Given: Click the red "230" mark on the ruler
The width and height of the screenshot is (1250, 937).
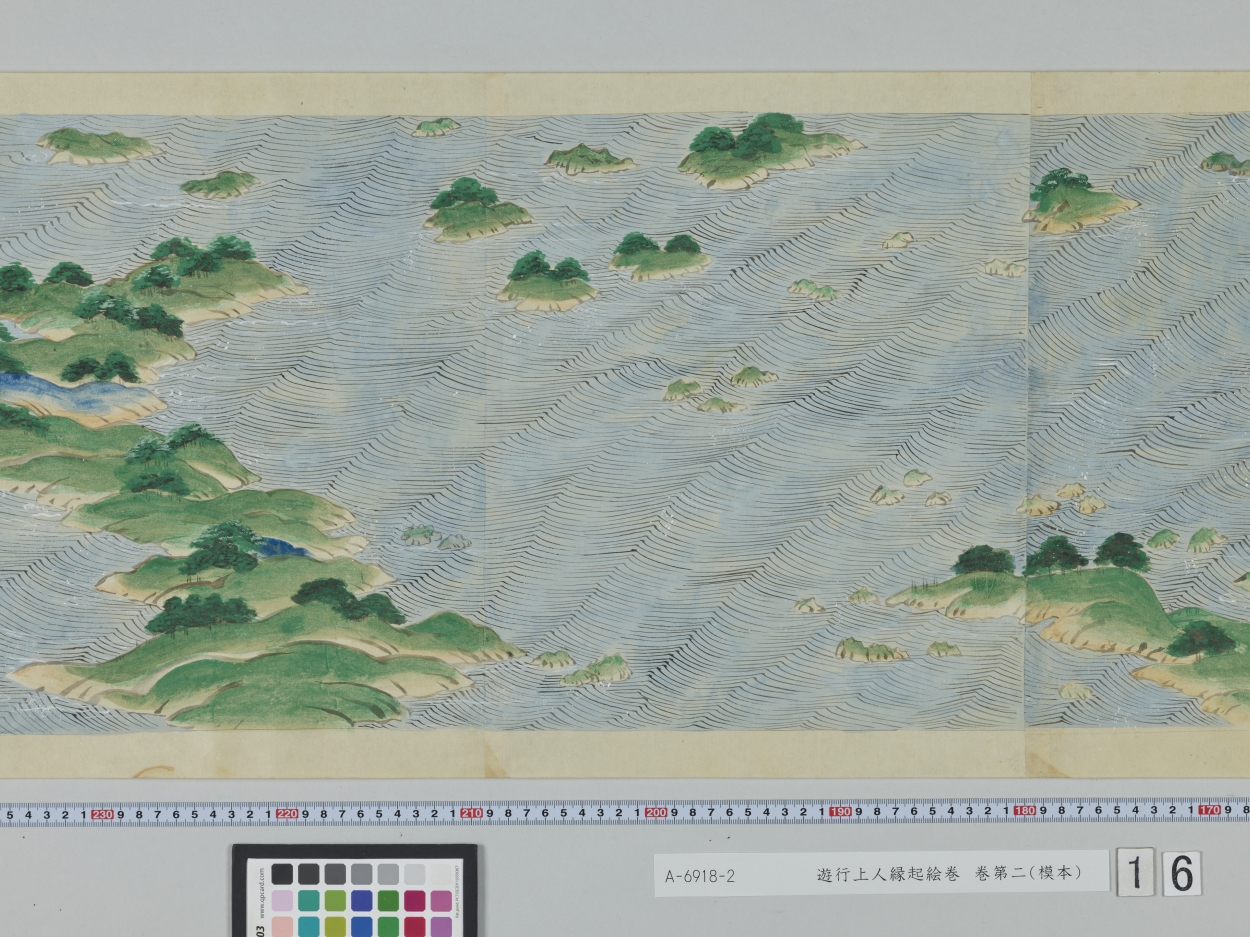Looking at the screenshot, I should [102, 814].
